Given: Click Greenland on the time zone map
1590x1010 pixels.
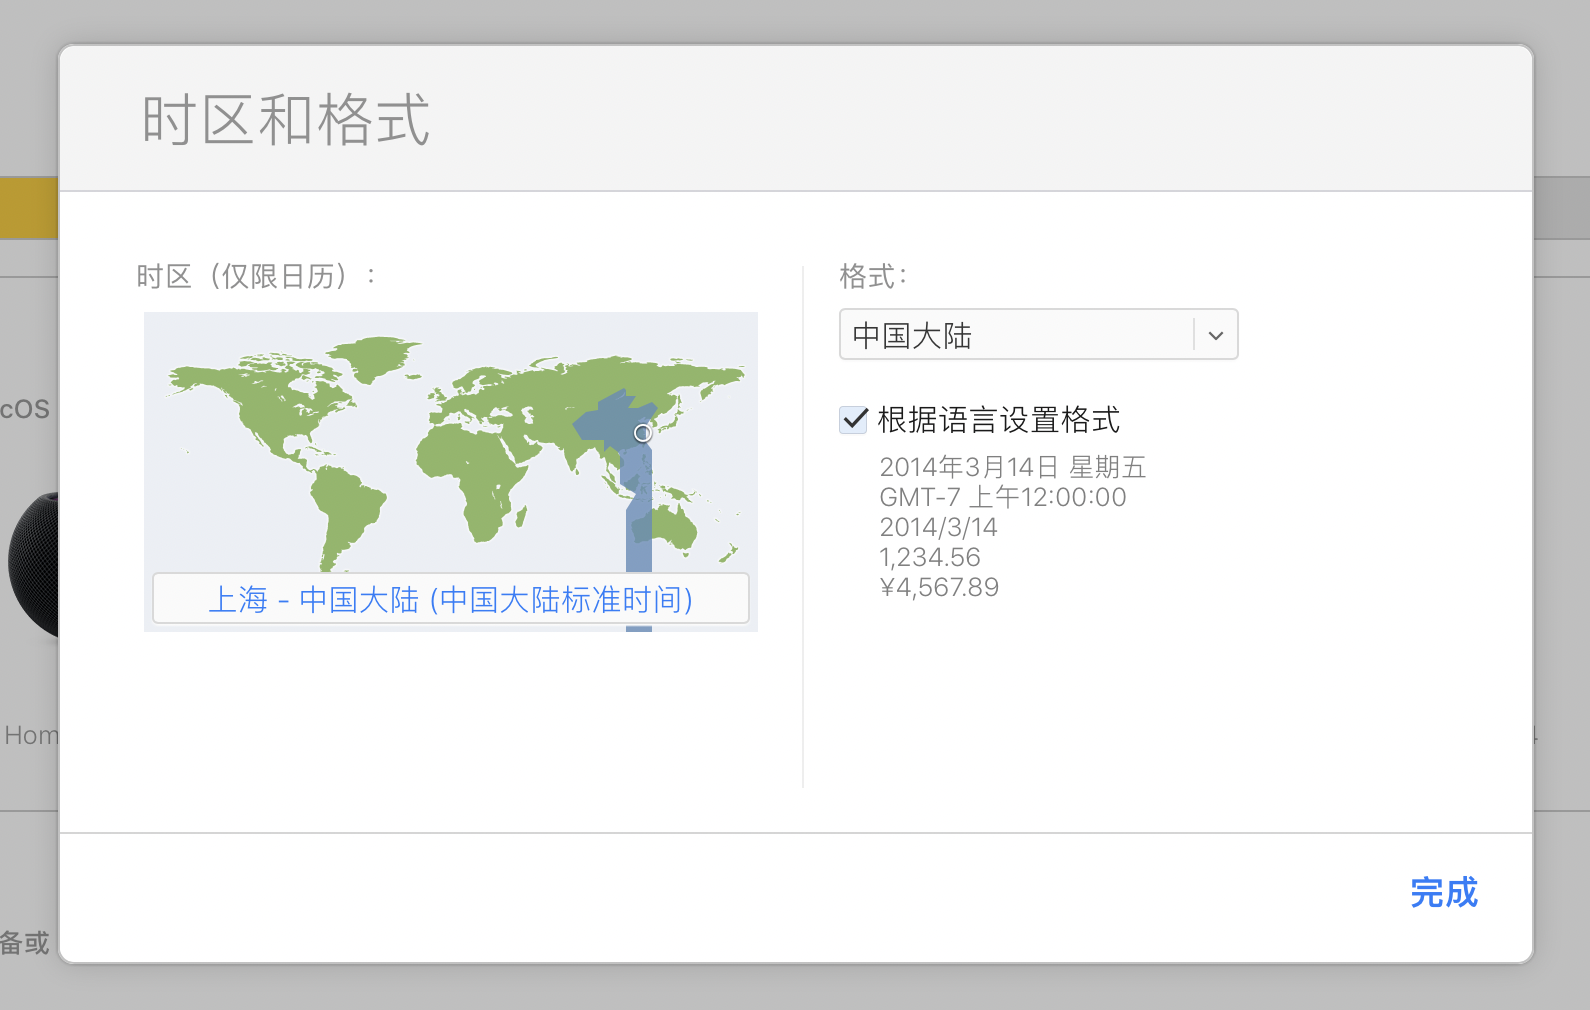Looking at the screenshot, I should pos(375,355).
